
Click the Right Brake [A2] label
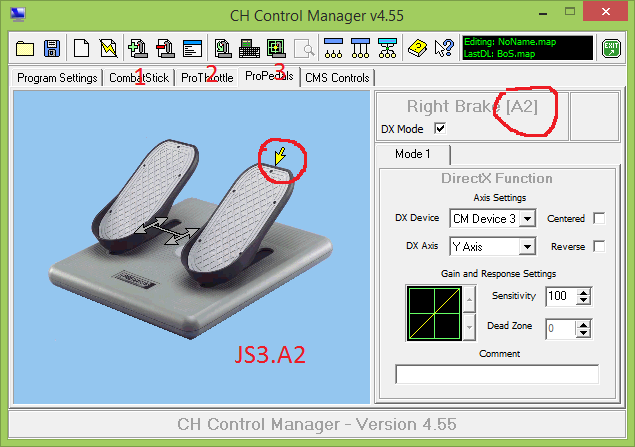tap(472, 106)
